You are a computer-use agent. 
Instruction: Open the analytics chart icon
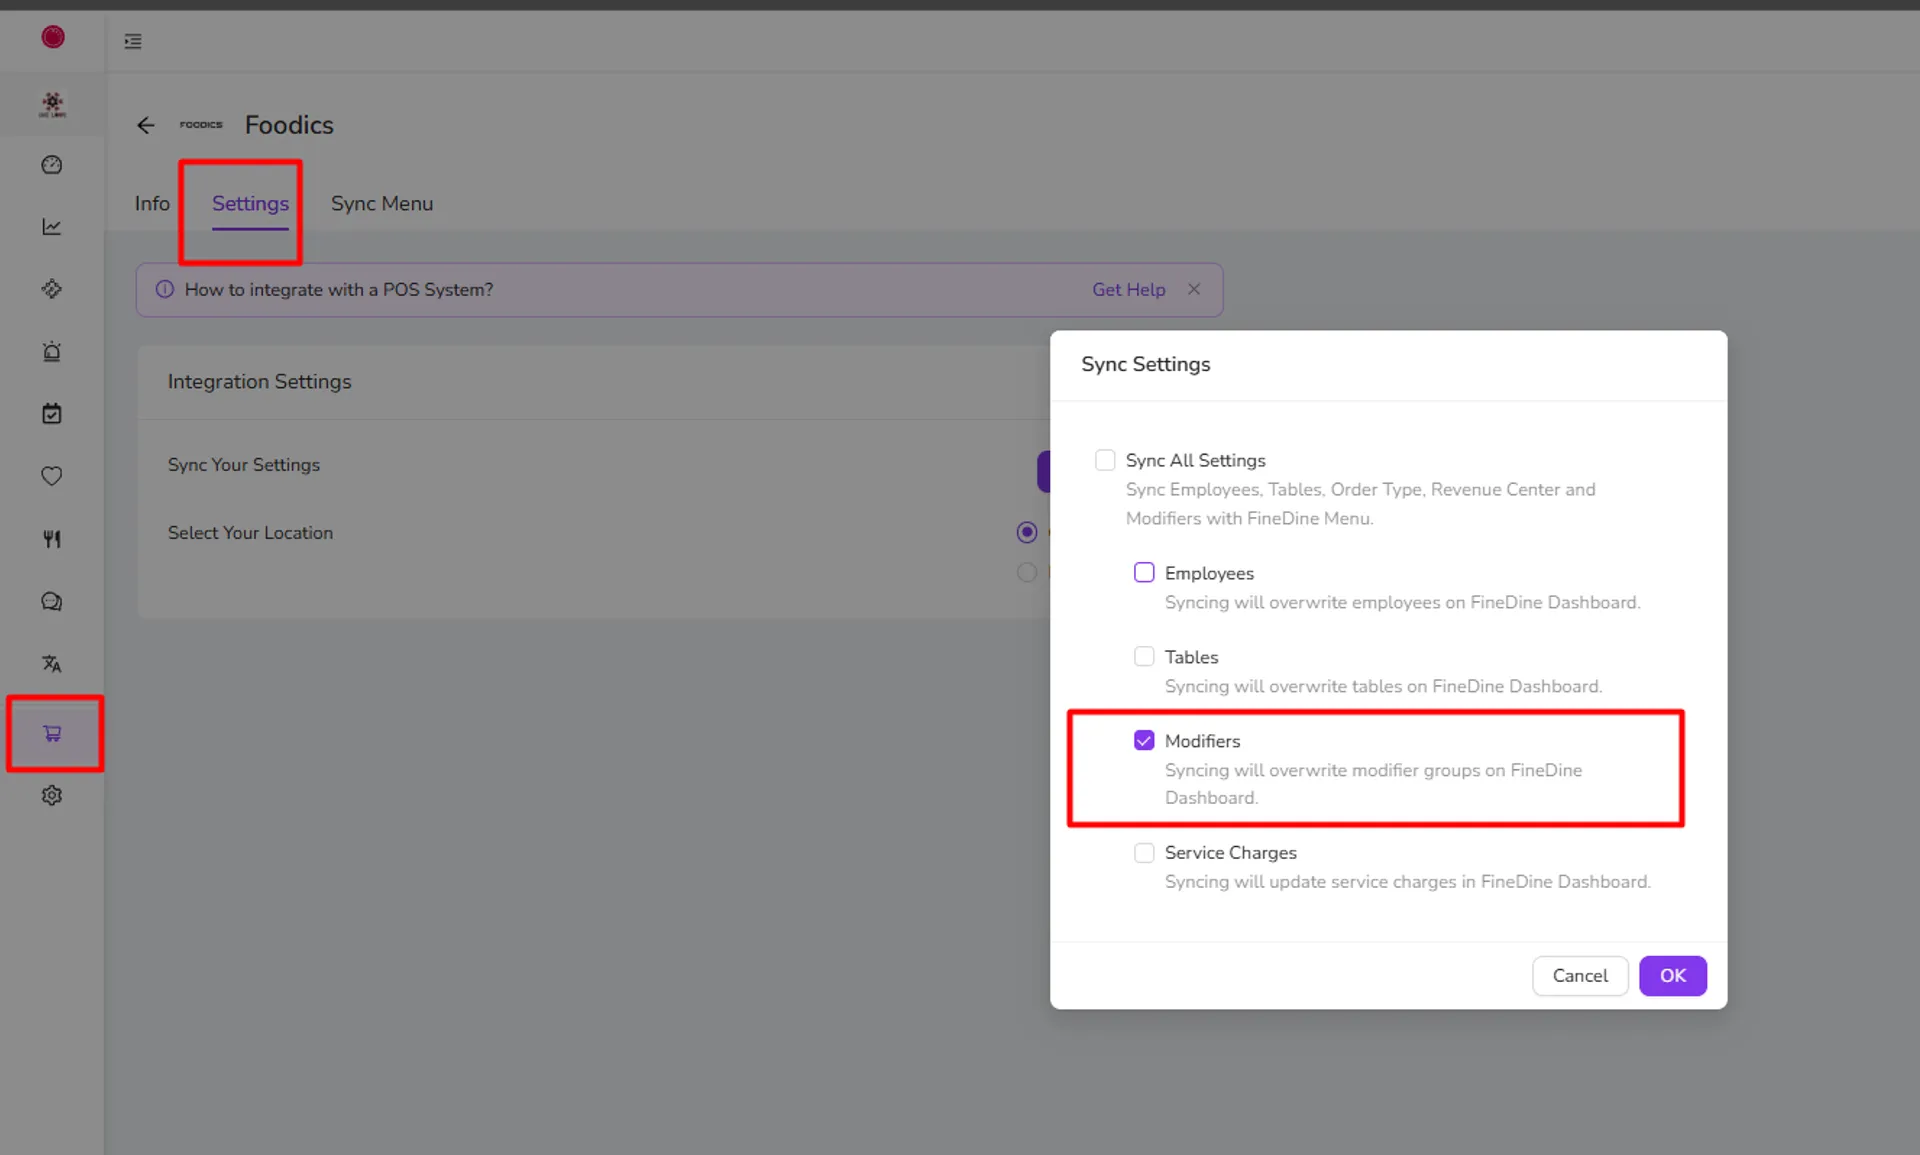pyautogui.click(x=52, y=227)
